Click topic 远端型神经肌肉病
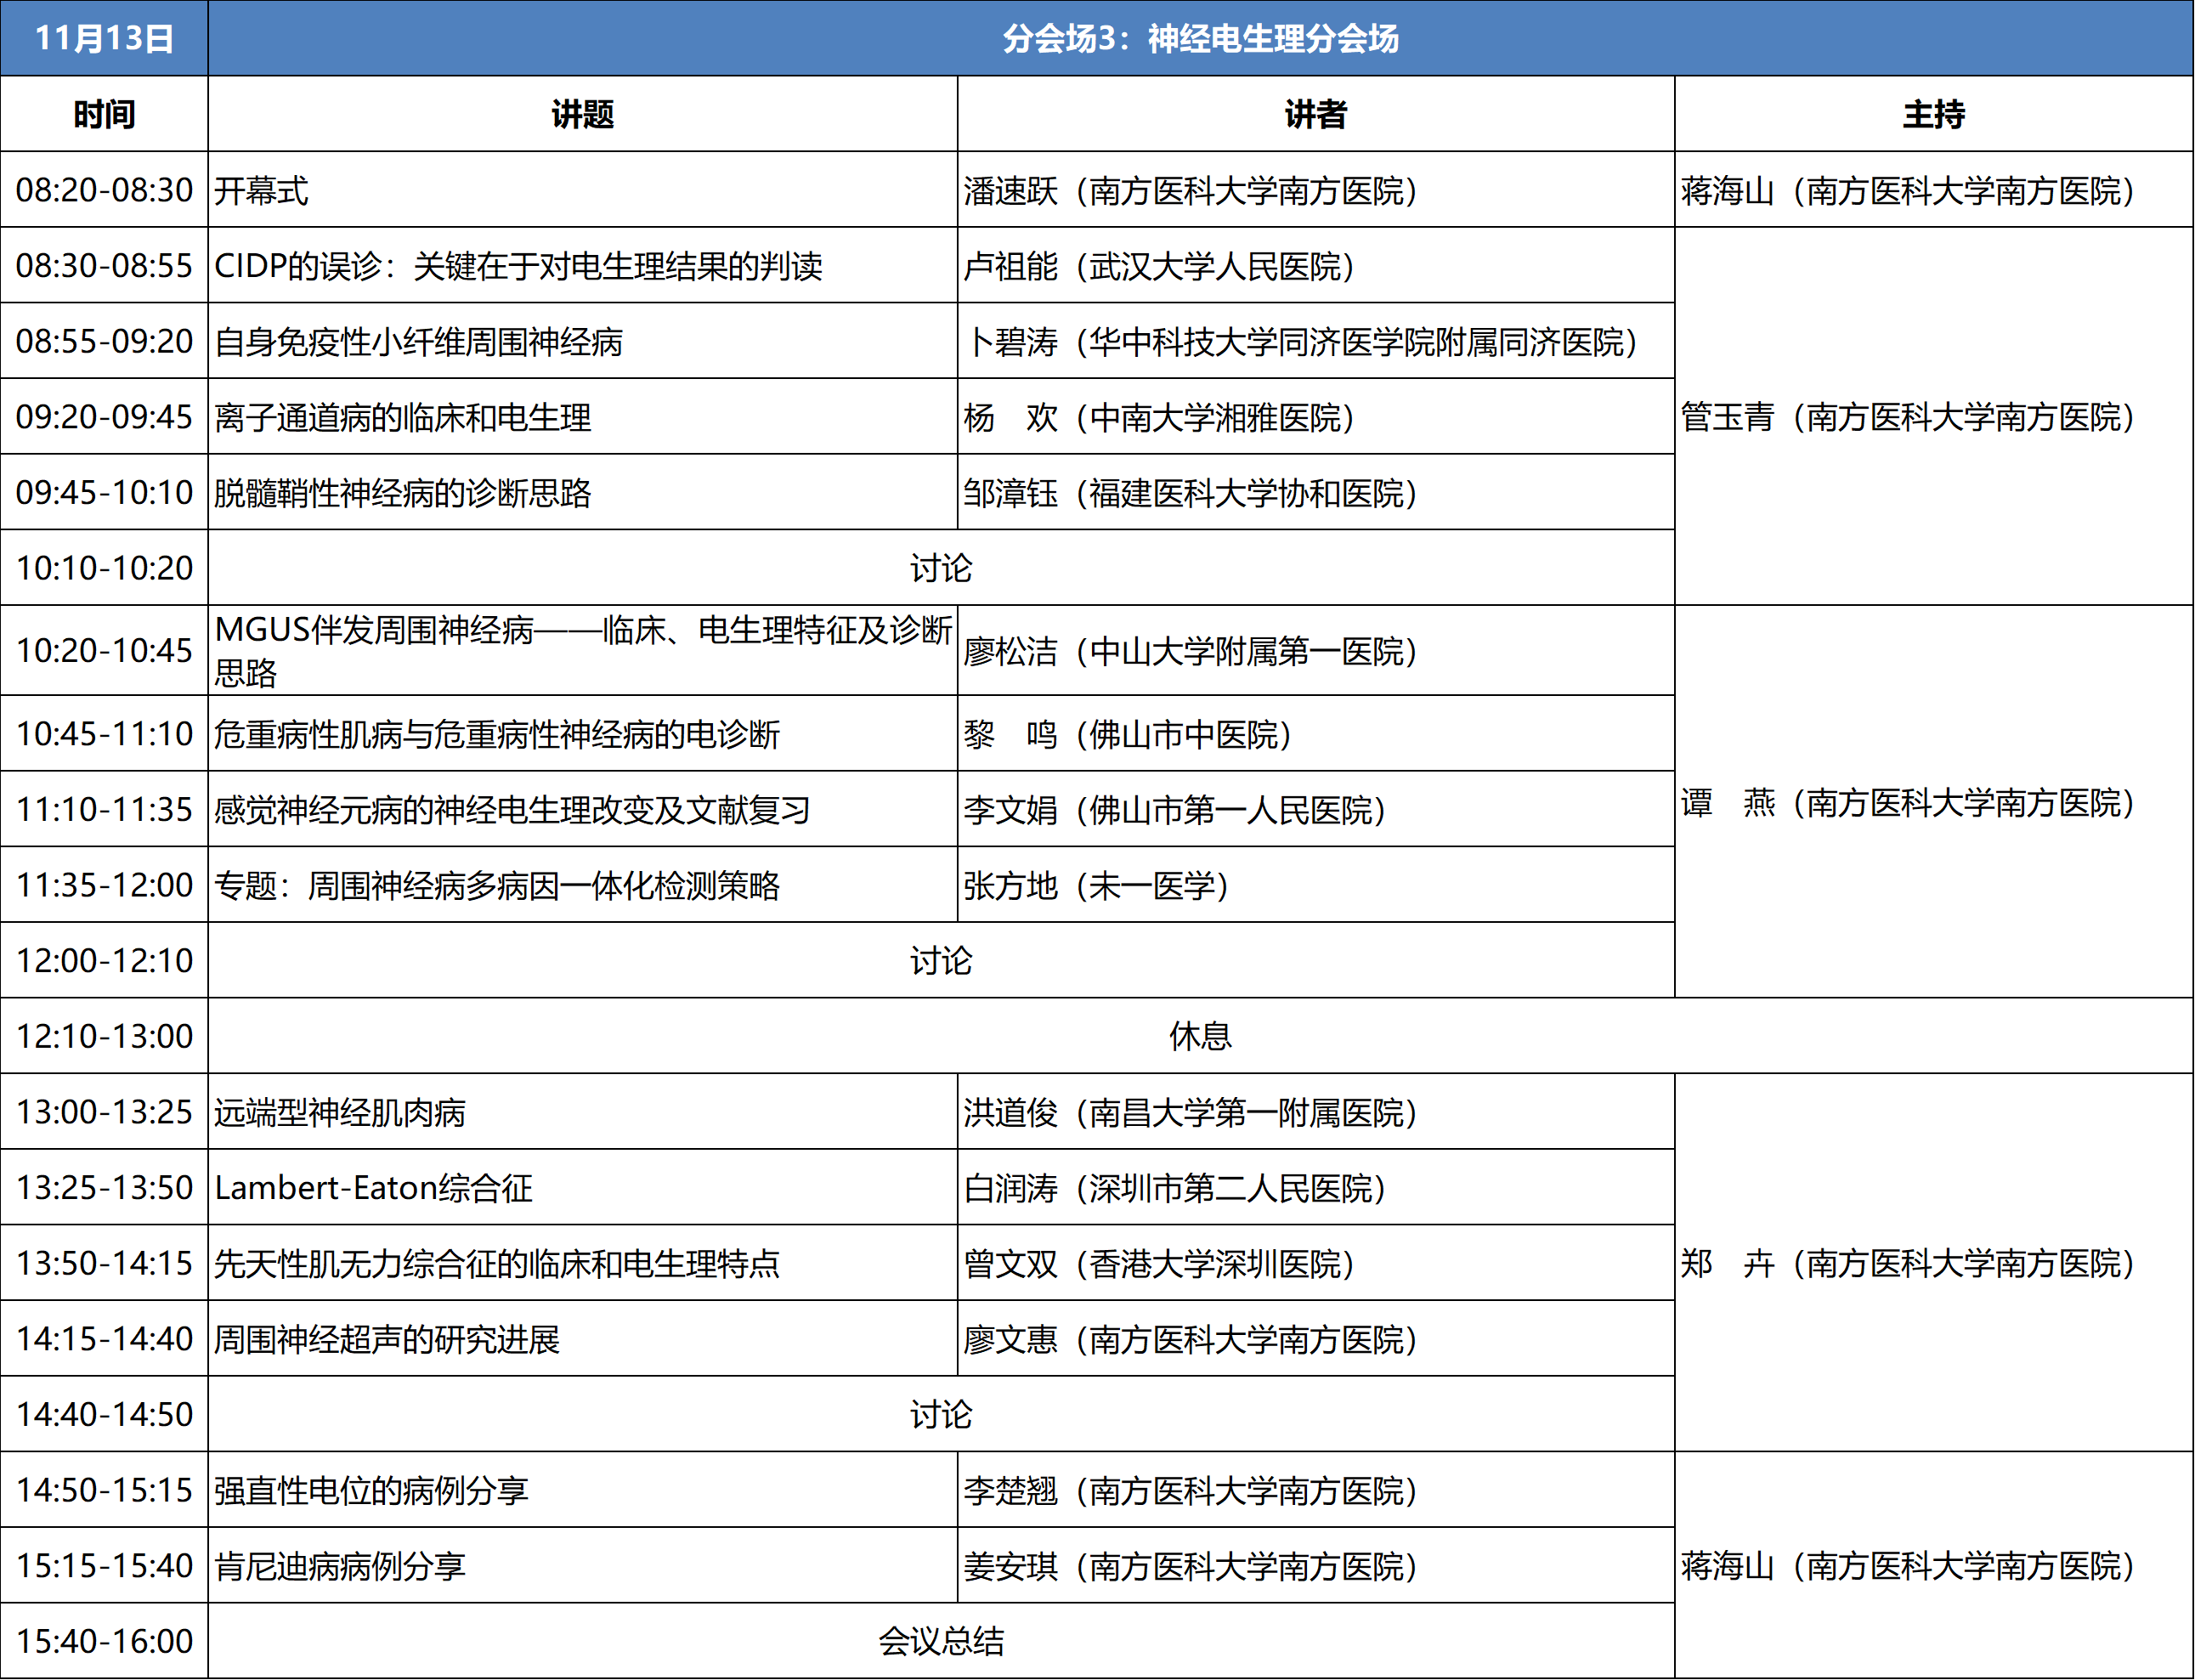2195x1680 pixels. pyautogui.click(x=582, y=1112)
